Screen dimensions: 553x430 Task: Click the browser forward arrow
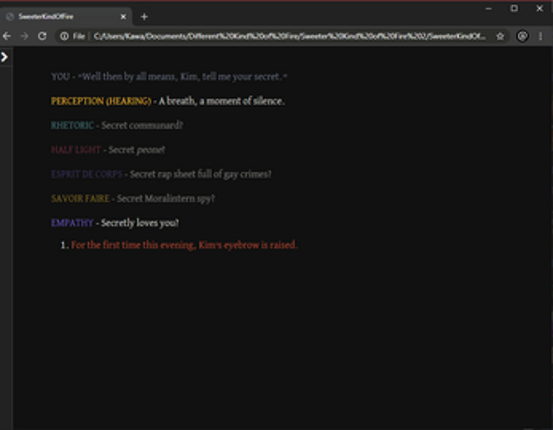(24, 36)
